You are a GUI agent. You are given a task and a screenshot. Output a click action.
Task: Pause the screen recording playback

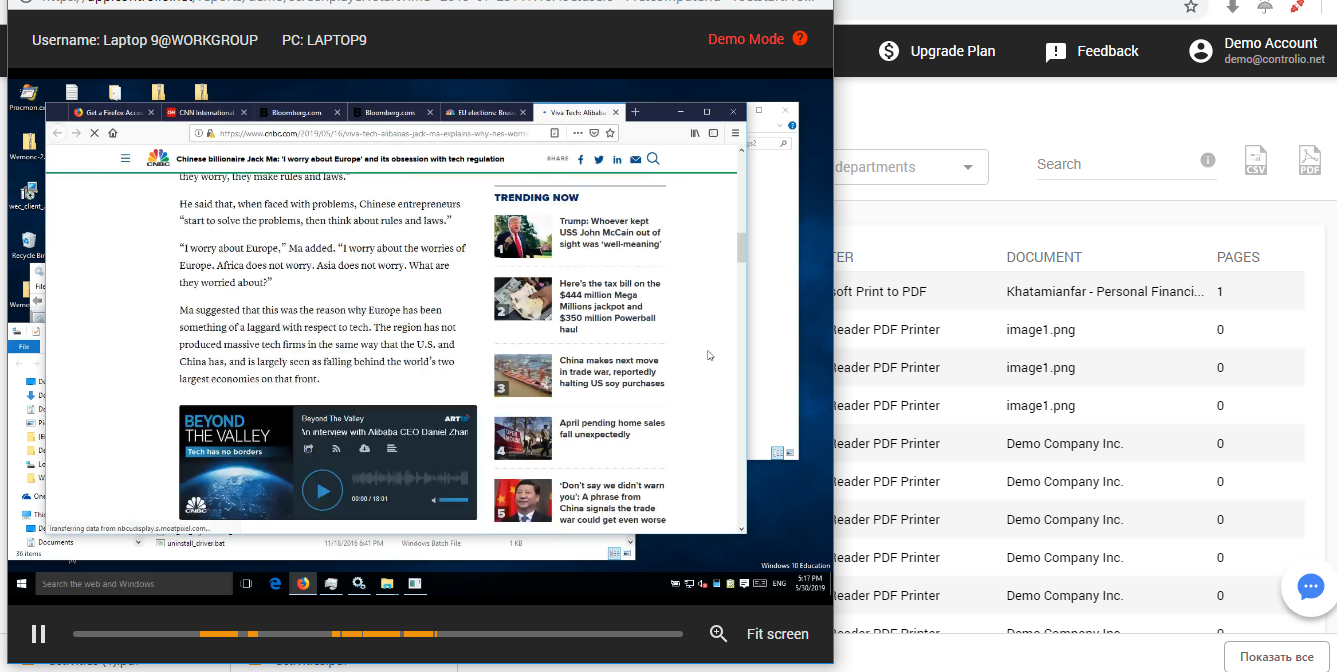click(x=38, y=633)
